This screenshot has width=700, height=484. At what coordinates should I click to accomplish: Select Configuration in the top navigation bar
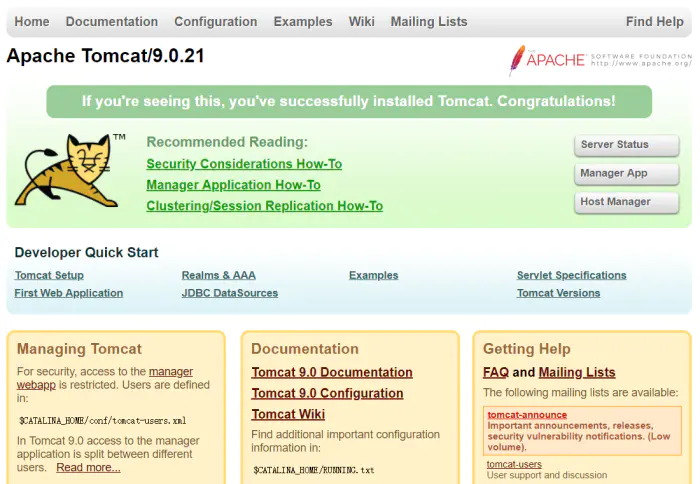(216, 21)
